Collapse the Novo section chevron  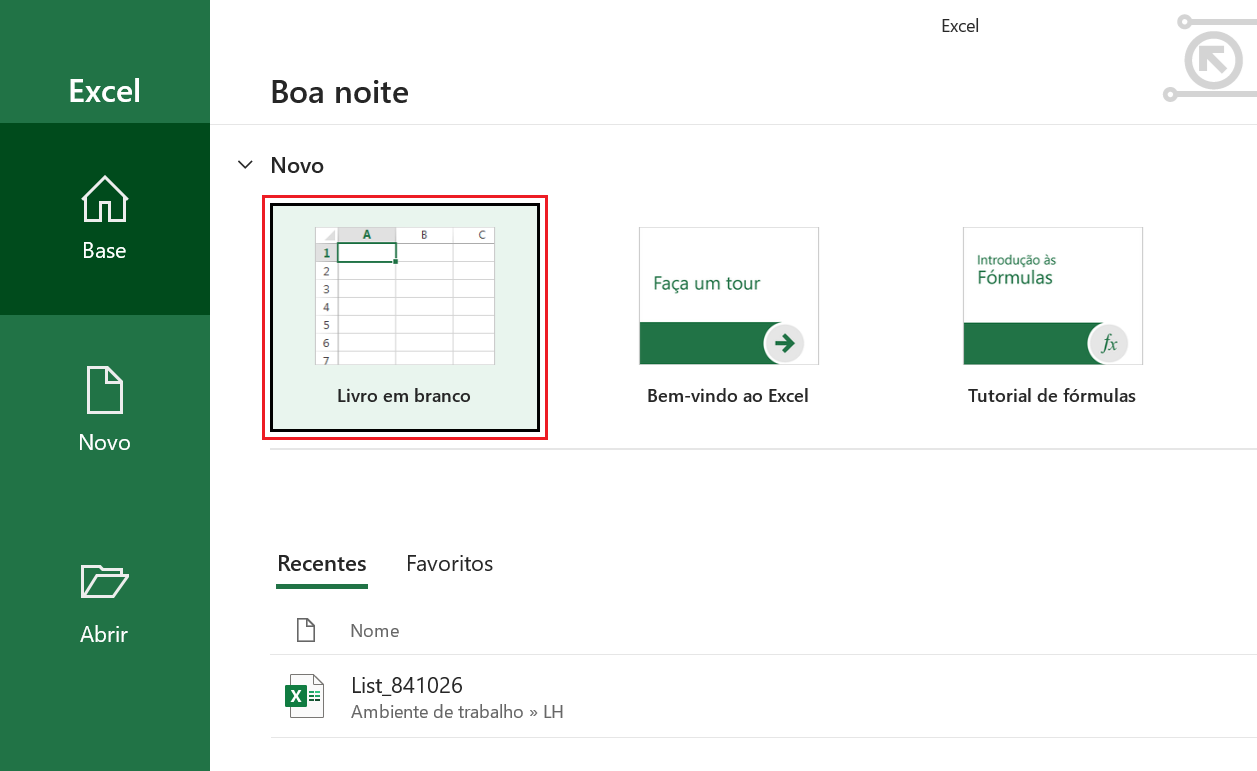pyautogui.click(x=245, y=165)
